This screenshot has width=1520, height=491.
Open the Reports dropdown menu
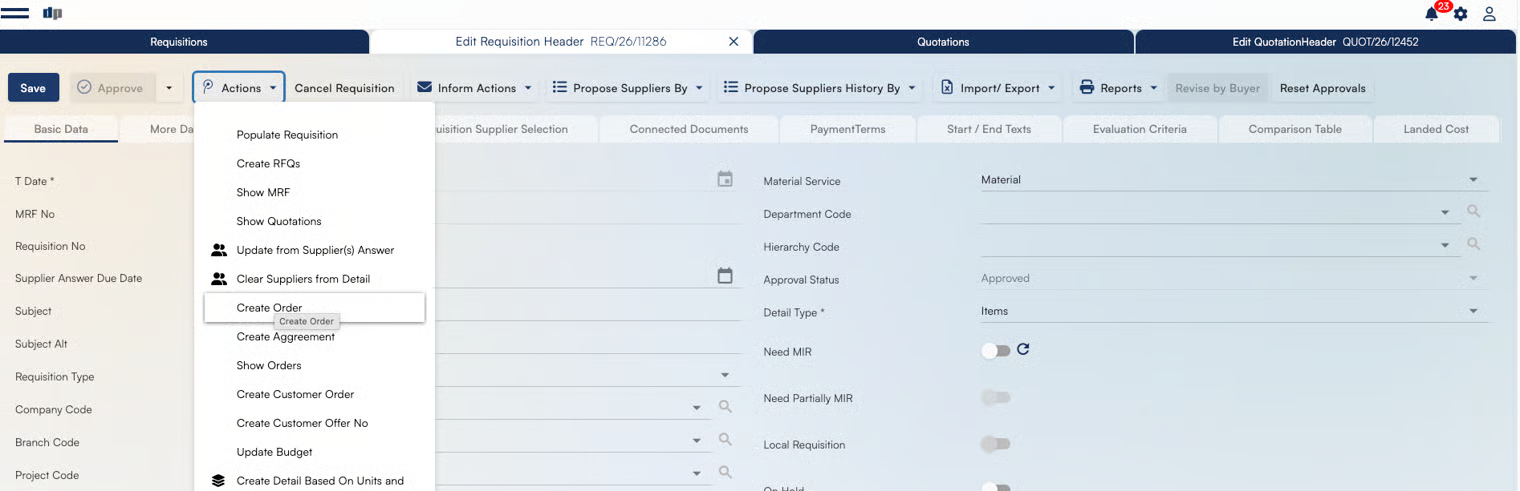pyautogui.click(x=1118, y=88)
